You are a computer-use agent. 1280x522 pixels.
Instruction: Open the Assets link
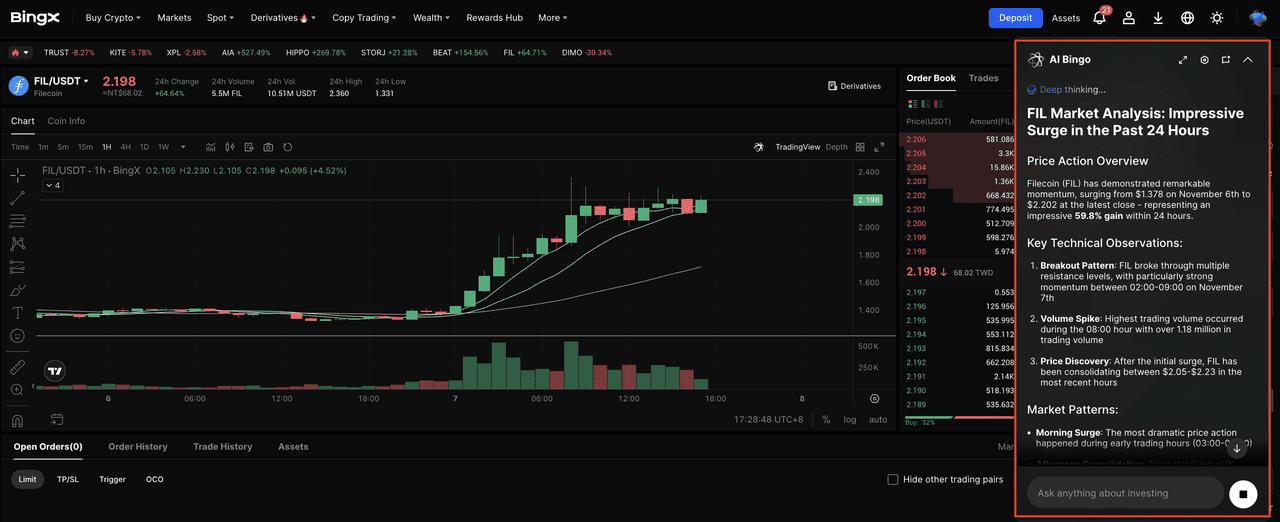click(x=1066, y=18)
